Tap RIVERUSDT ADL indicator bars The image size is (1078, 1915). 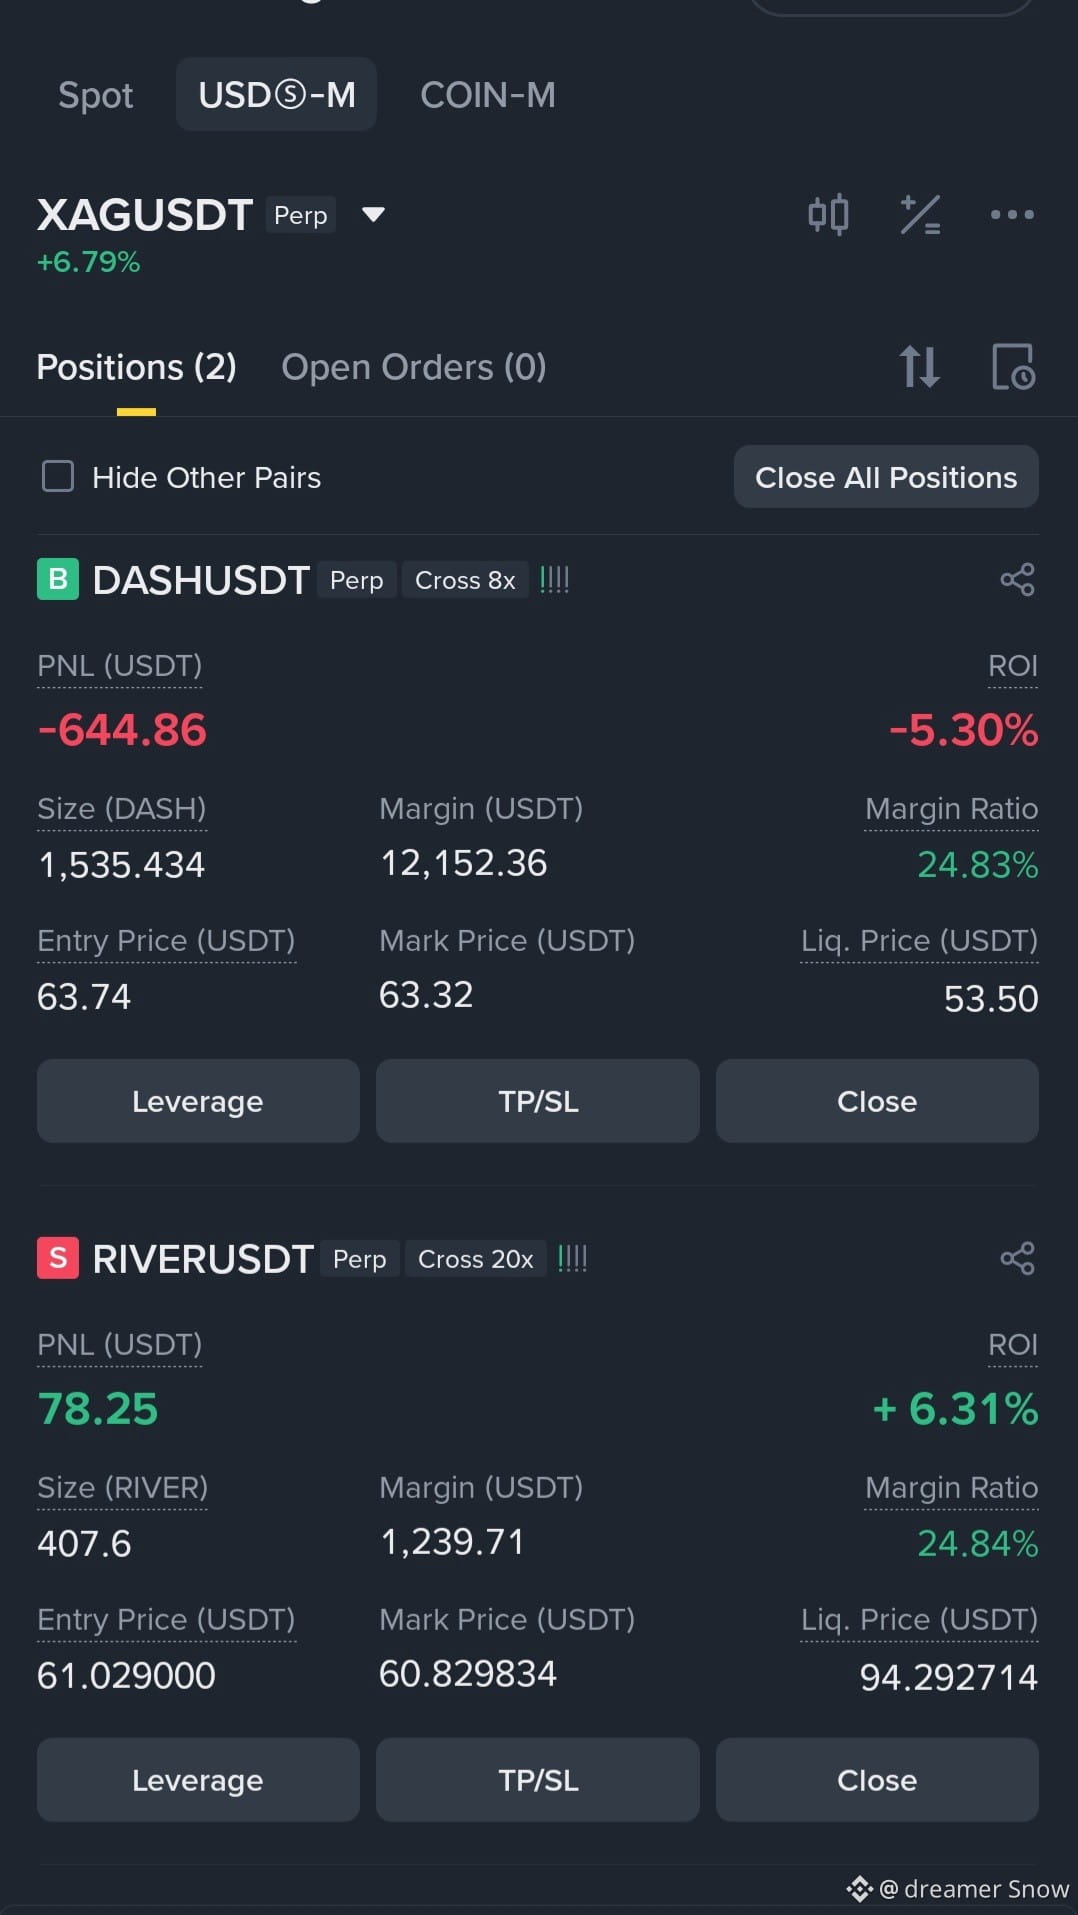572,1258
